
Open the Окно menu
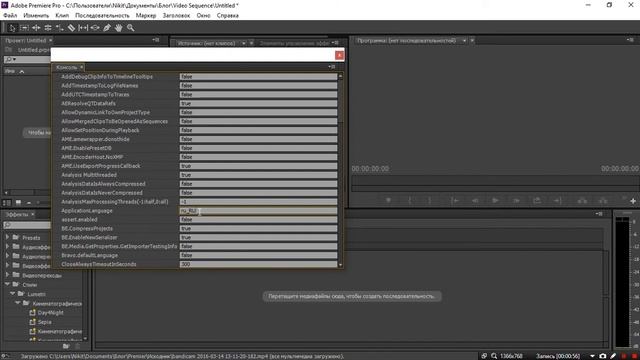pyautogui.click(x=203, y=16)
